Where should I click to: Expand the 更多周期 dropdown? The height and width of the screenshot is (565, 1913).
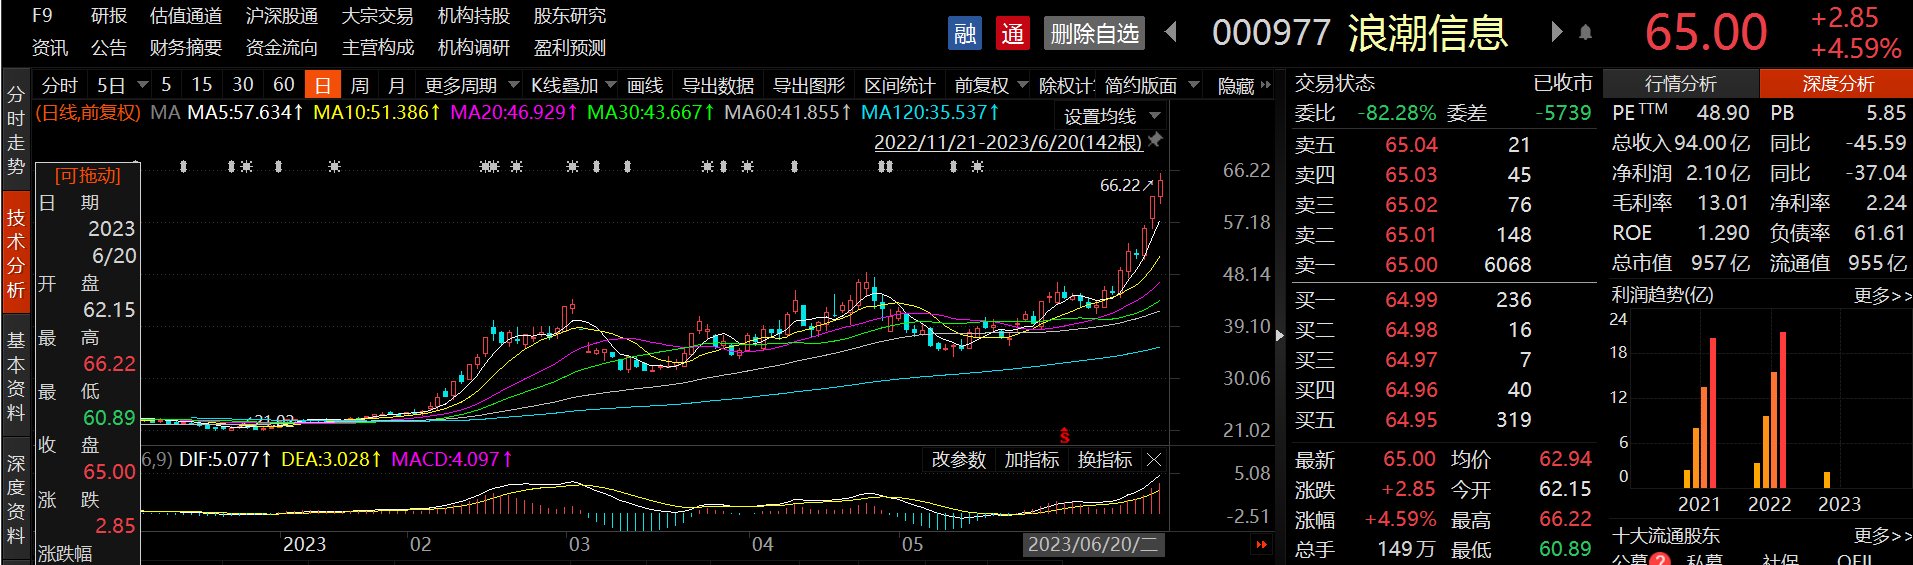point(514,85)
